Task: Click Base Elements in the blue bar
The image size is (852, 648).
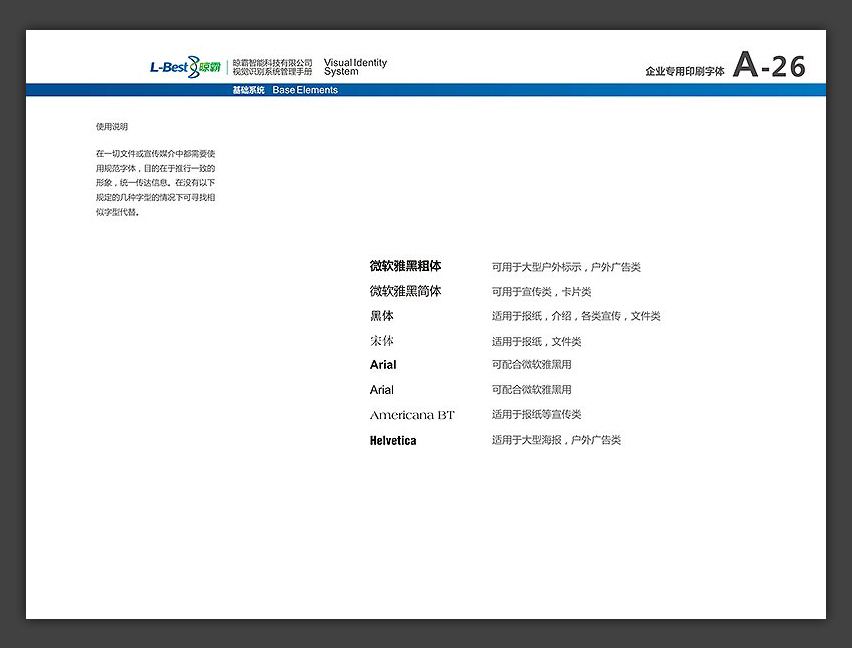Action: pyautogui.click(x=305, y=90)
